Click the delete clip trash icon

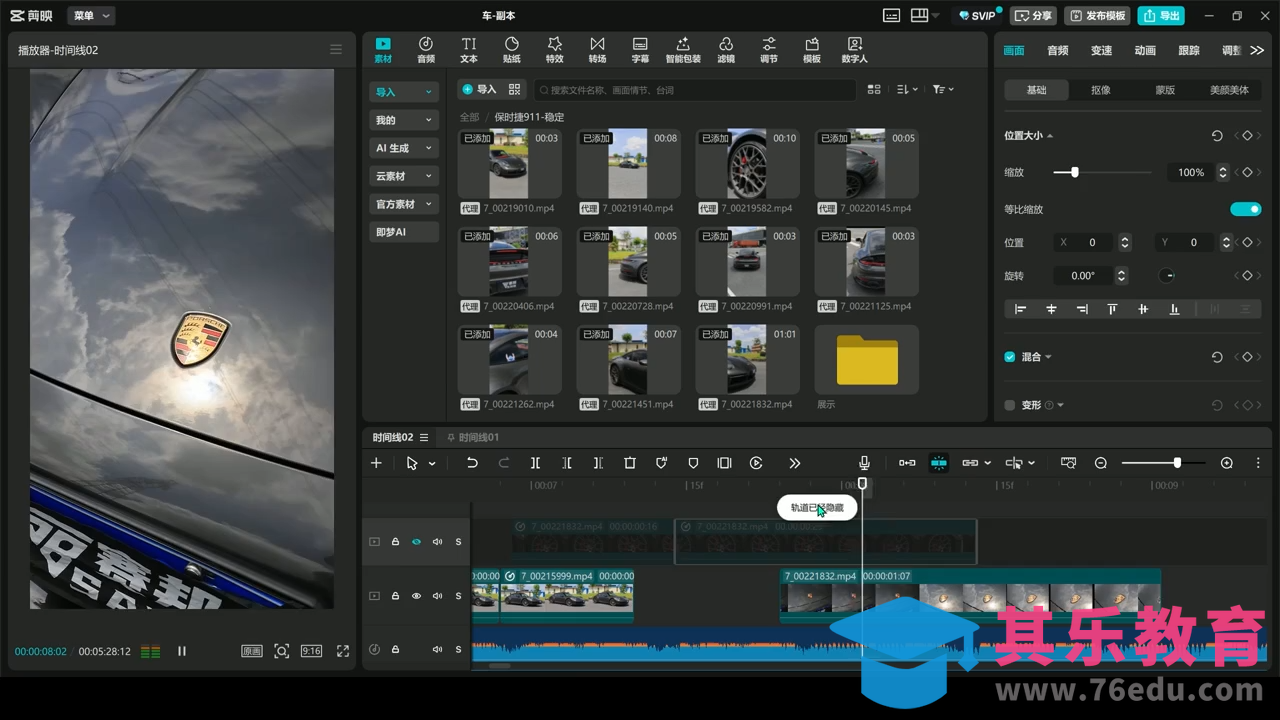click(x=630, y=463)
